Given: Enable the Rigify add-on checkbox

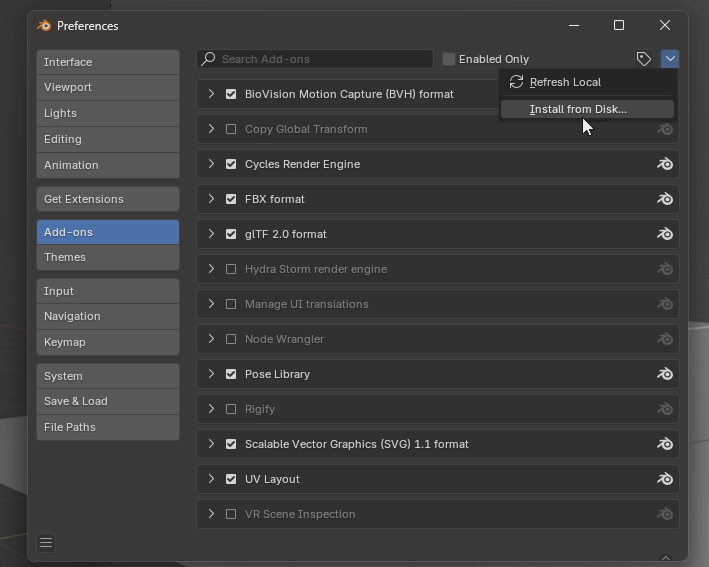Looking at the screenshot, I should coord(231,409).
